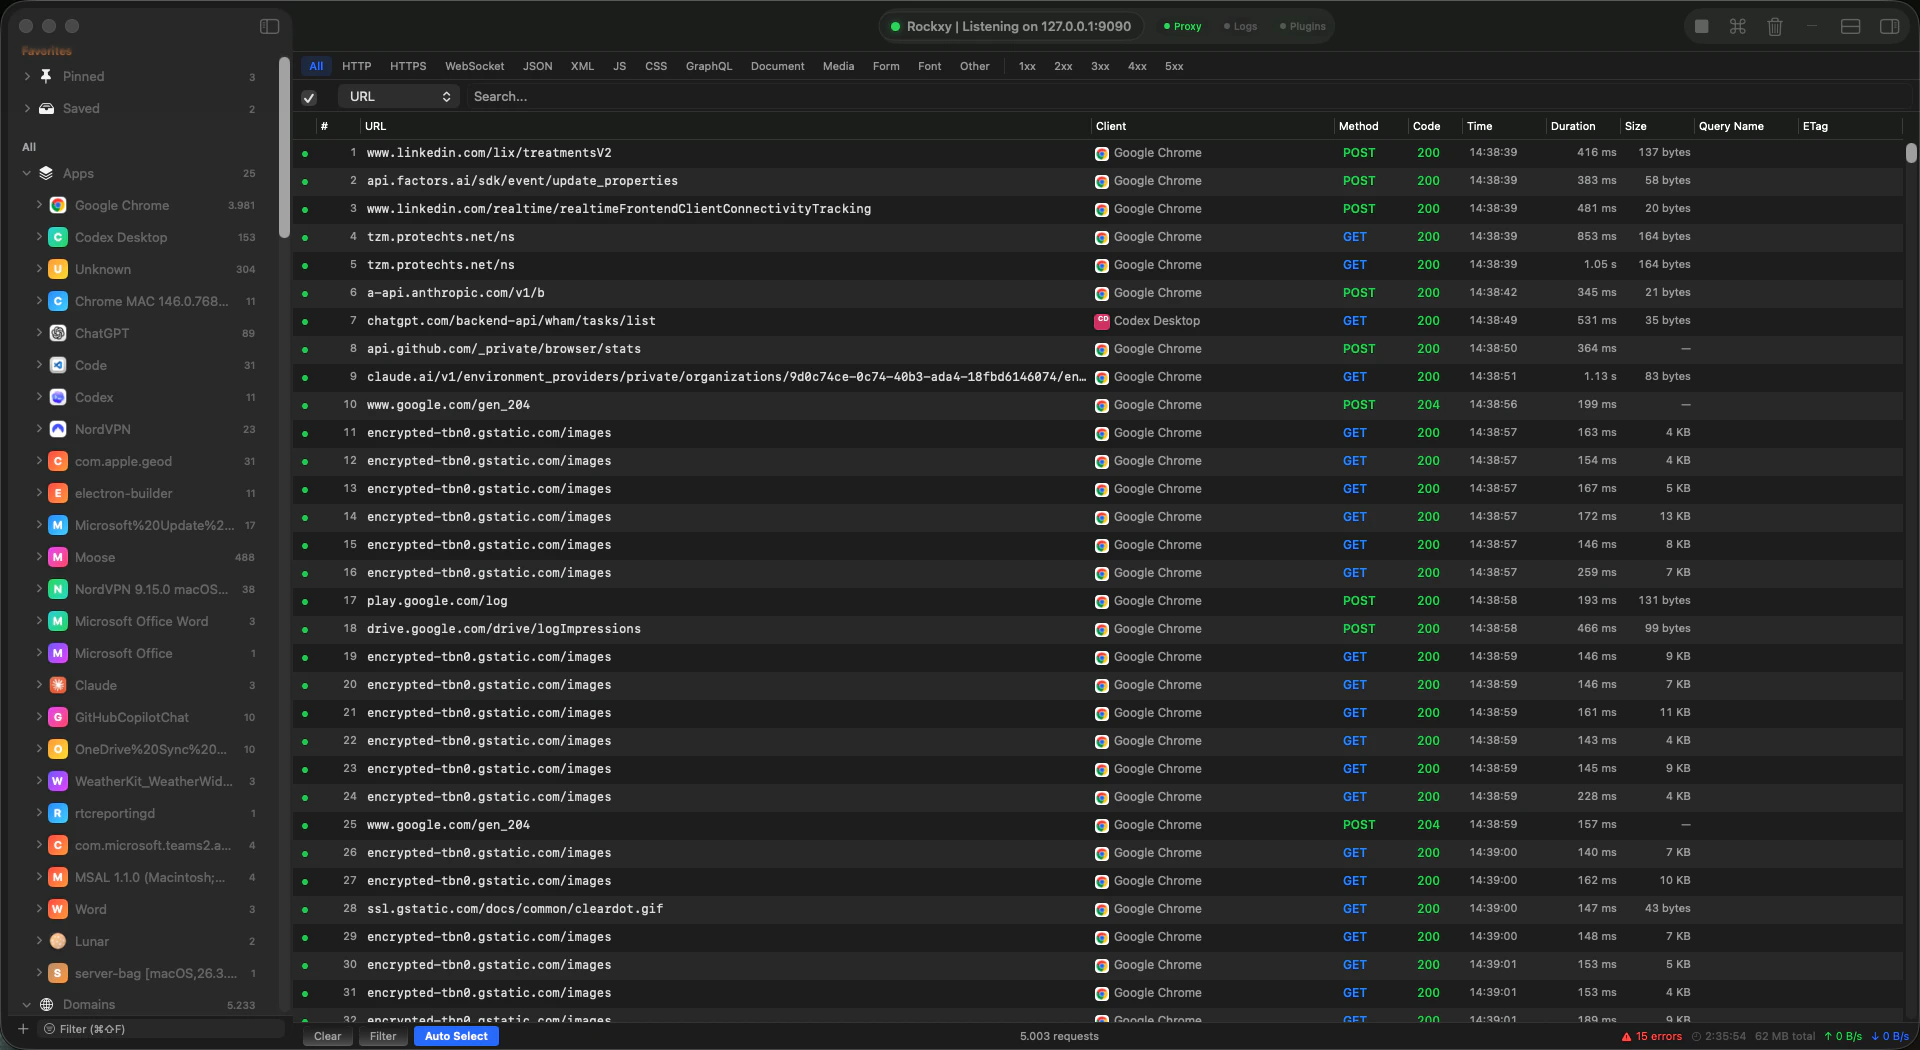
Task: Collapse the left sidebar using its toggle icon
Action: point(269,26)
